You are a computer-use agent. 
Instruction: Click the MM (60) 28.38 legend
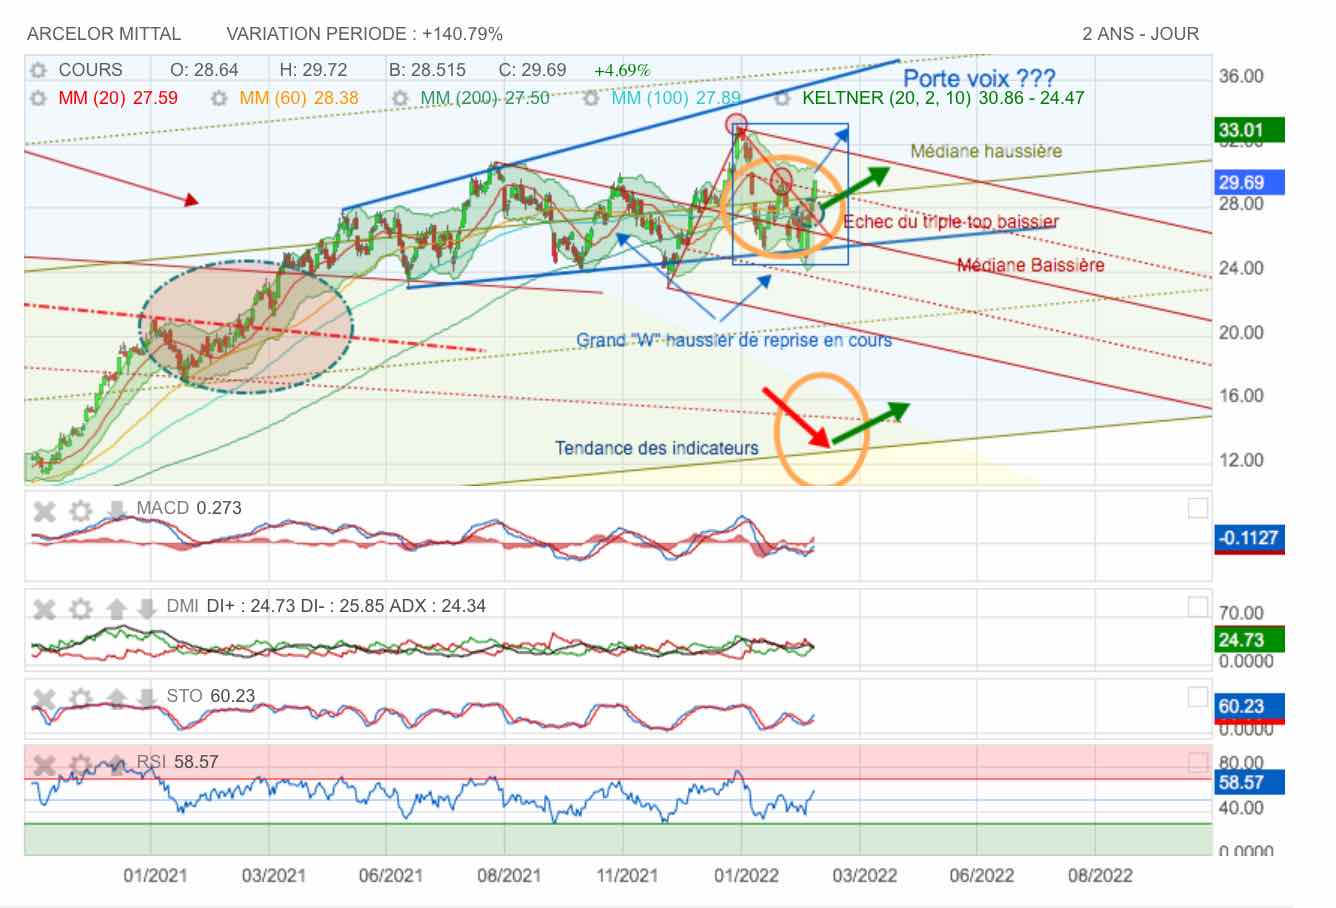(299, 98)
